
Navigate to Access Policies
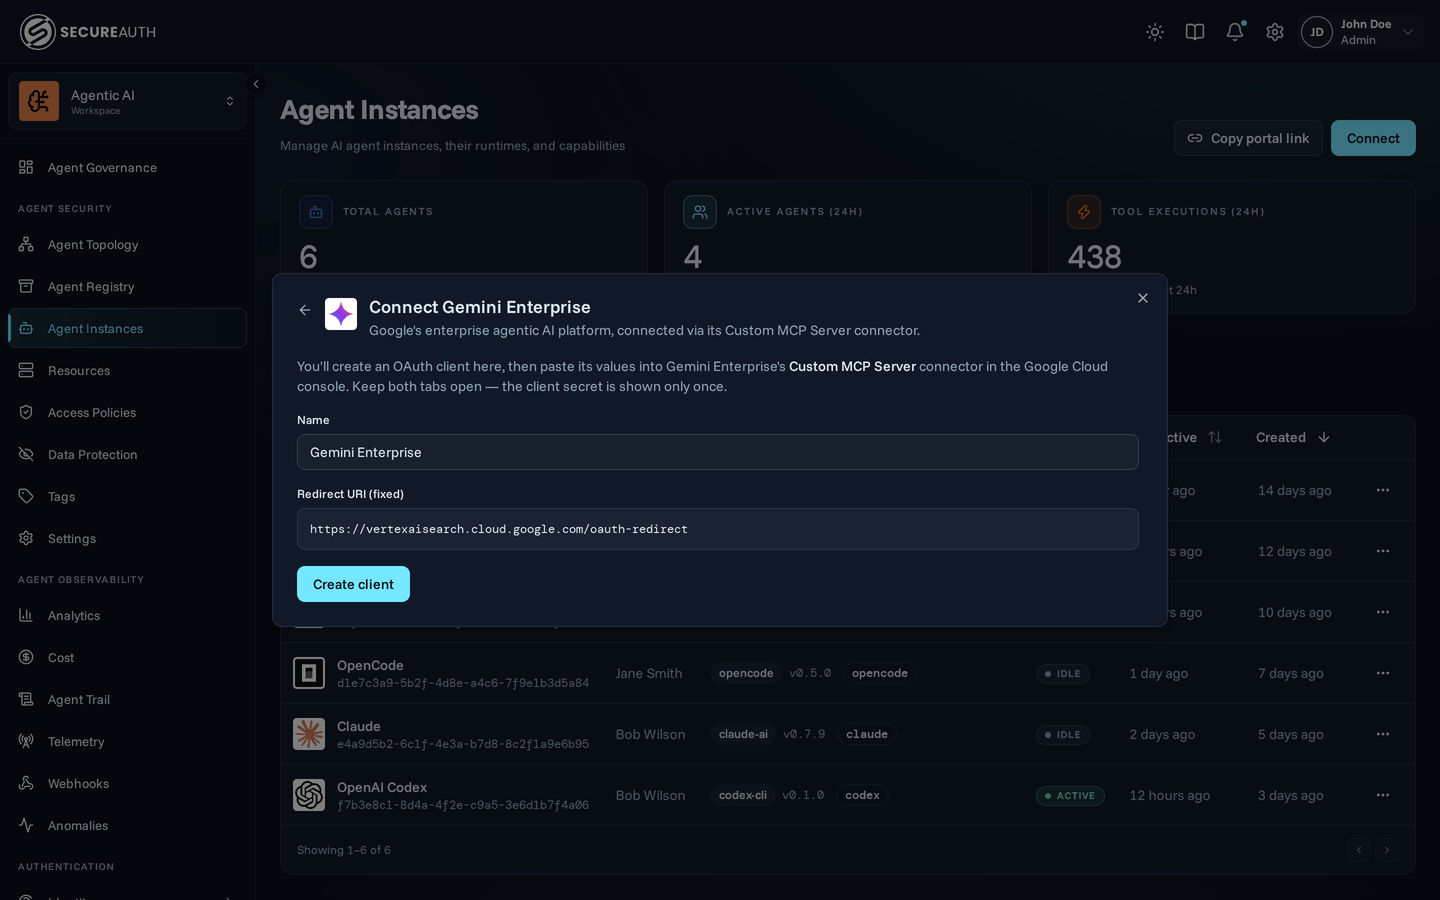point(127,412)
